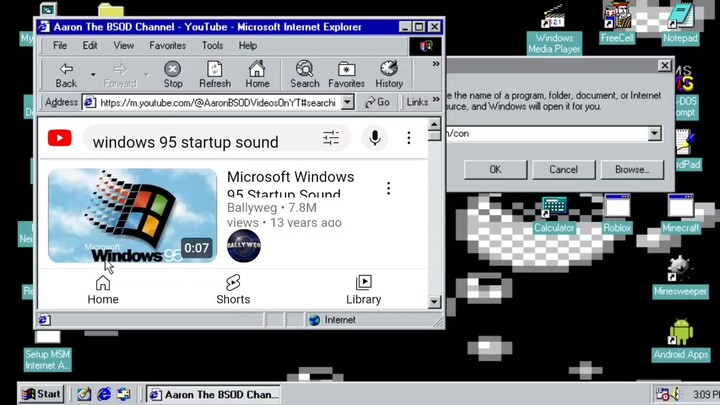
Task: Select the Minecraft desktop icon
Action: point(681,215)
